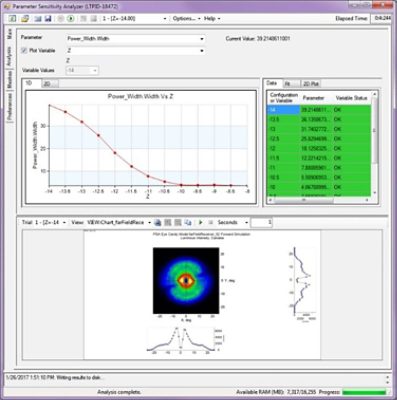Select the -11 row in data table
This screenshot has height=400, width=397.
(319, 168)
